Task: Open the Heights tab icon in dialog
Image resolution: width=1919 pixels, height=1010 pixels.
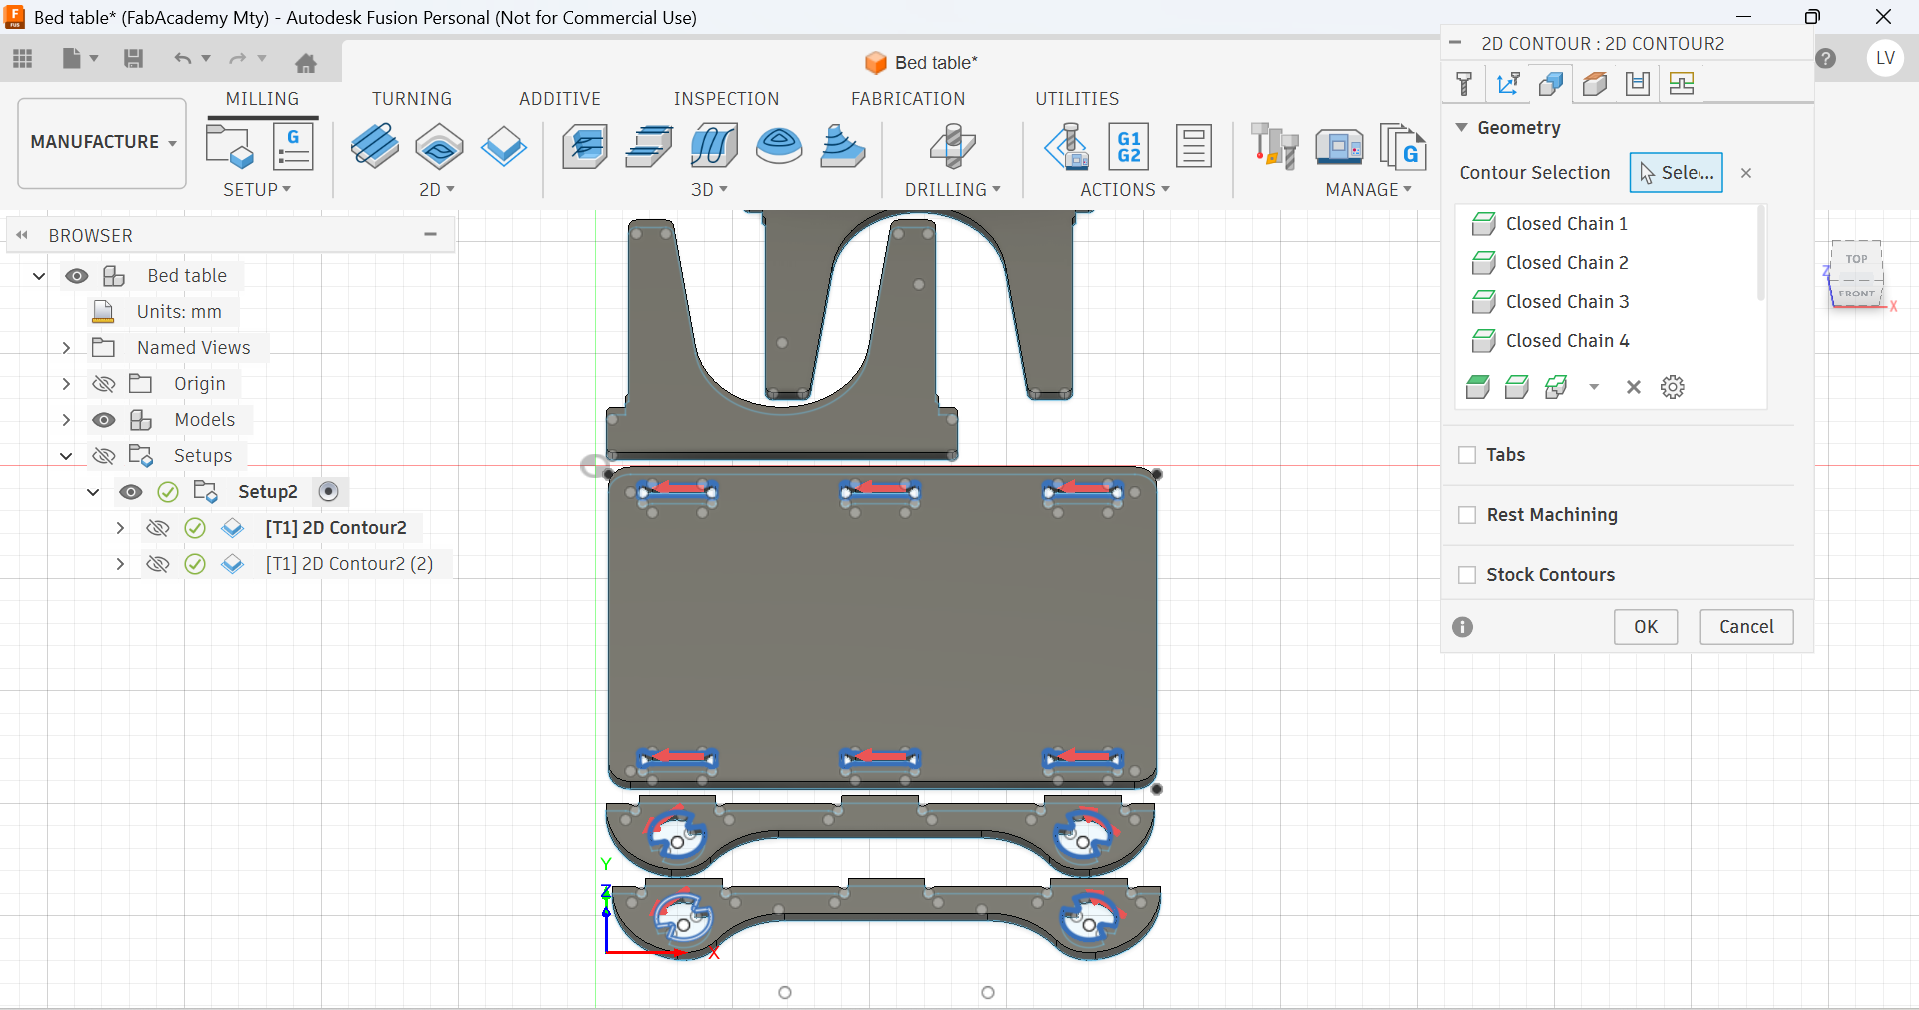Action: click(1595, 84)
